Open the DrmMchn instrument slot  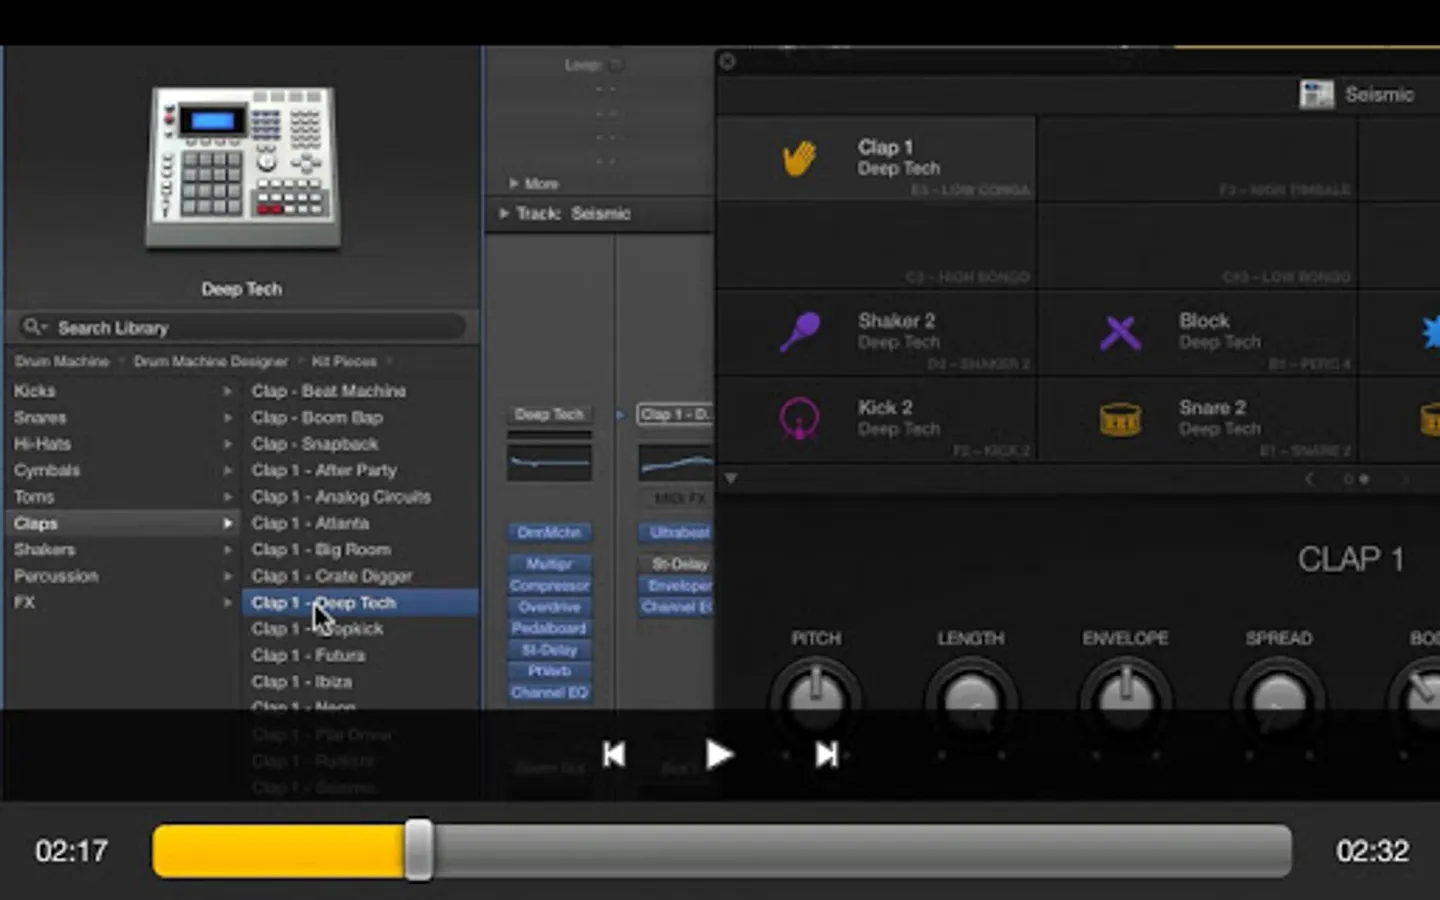pos(549,532)
